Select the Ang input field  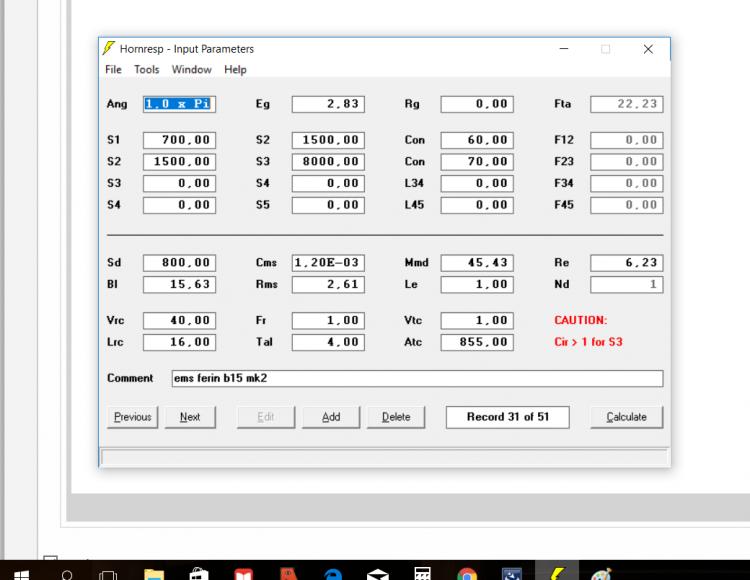(178, 104)
